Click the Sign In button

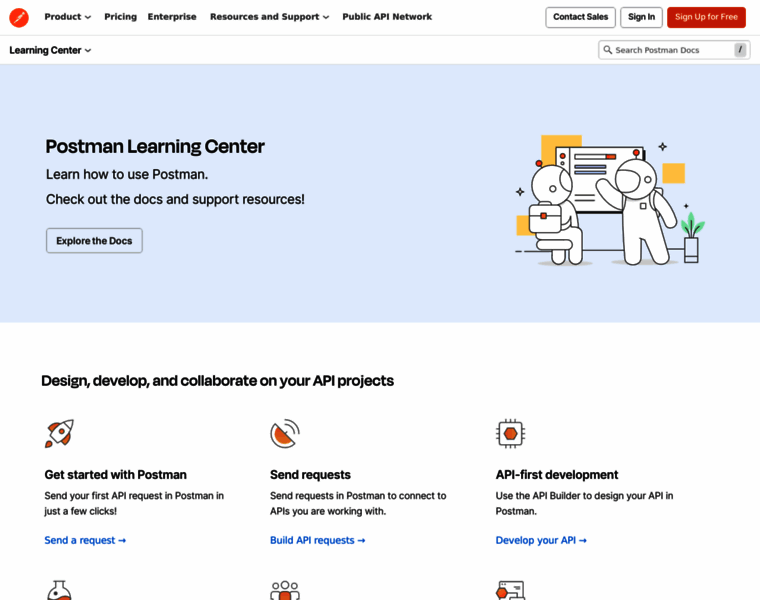pyautogui.click(x=641, y=17)
